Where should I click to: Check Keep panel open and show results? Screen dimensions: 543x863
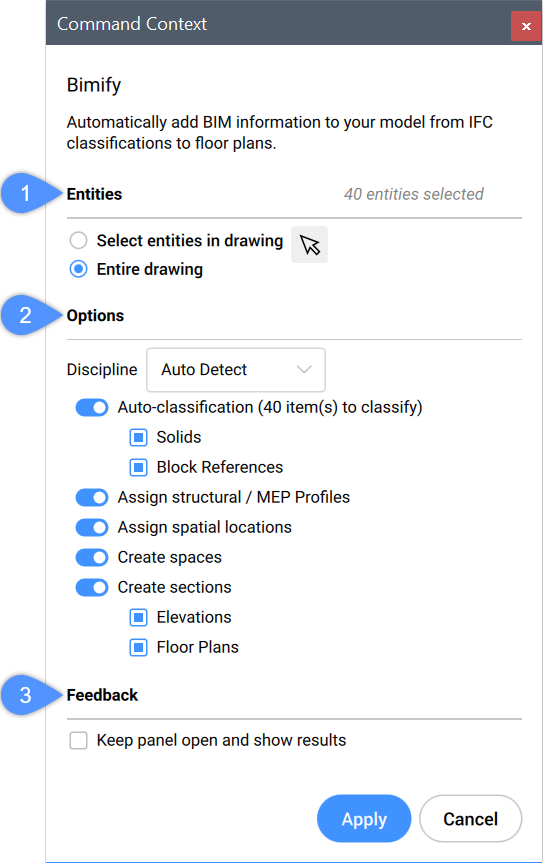click(x=78, y=740)
